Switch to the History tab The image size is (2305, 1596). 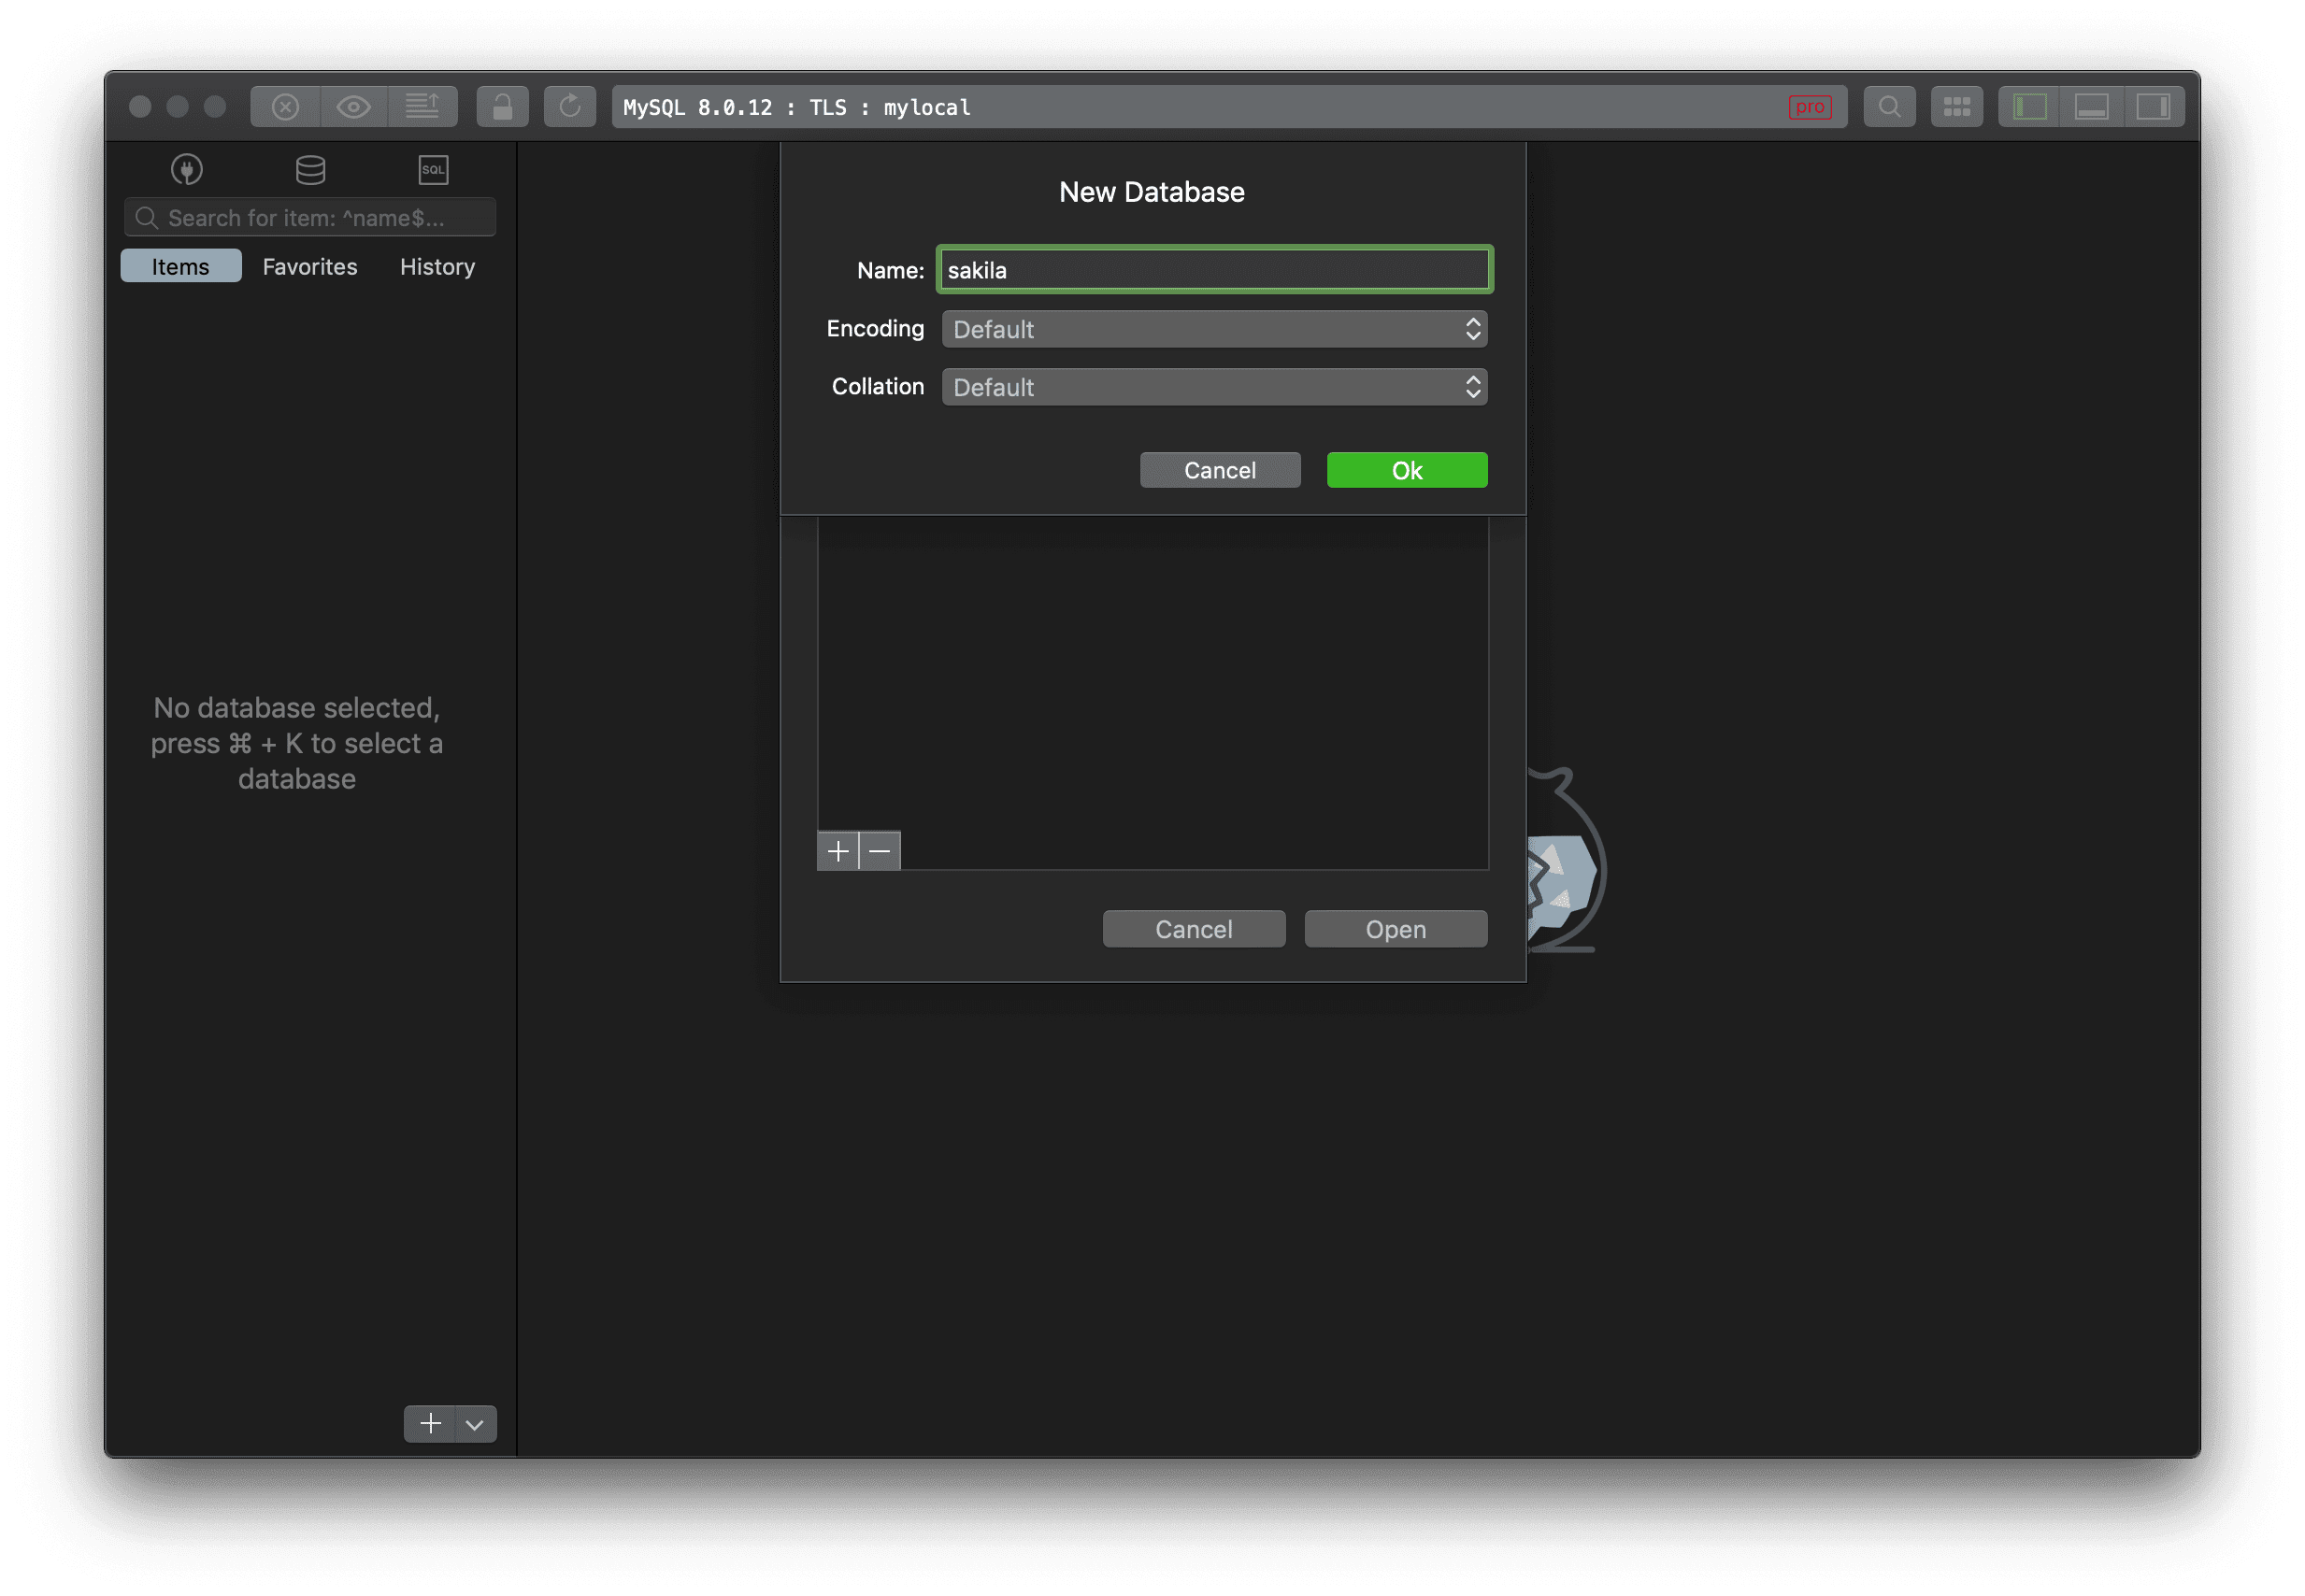437,267
